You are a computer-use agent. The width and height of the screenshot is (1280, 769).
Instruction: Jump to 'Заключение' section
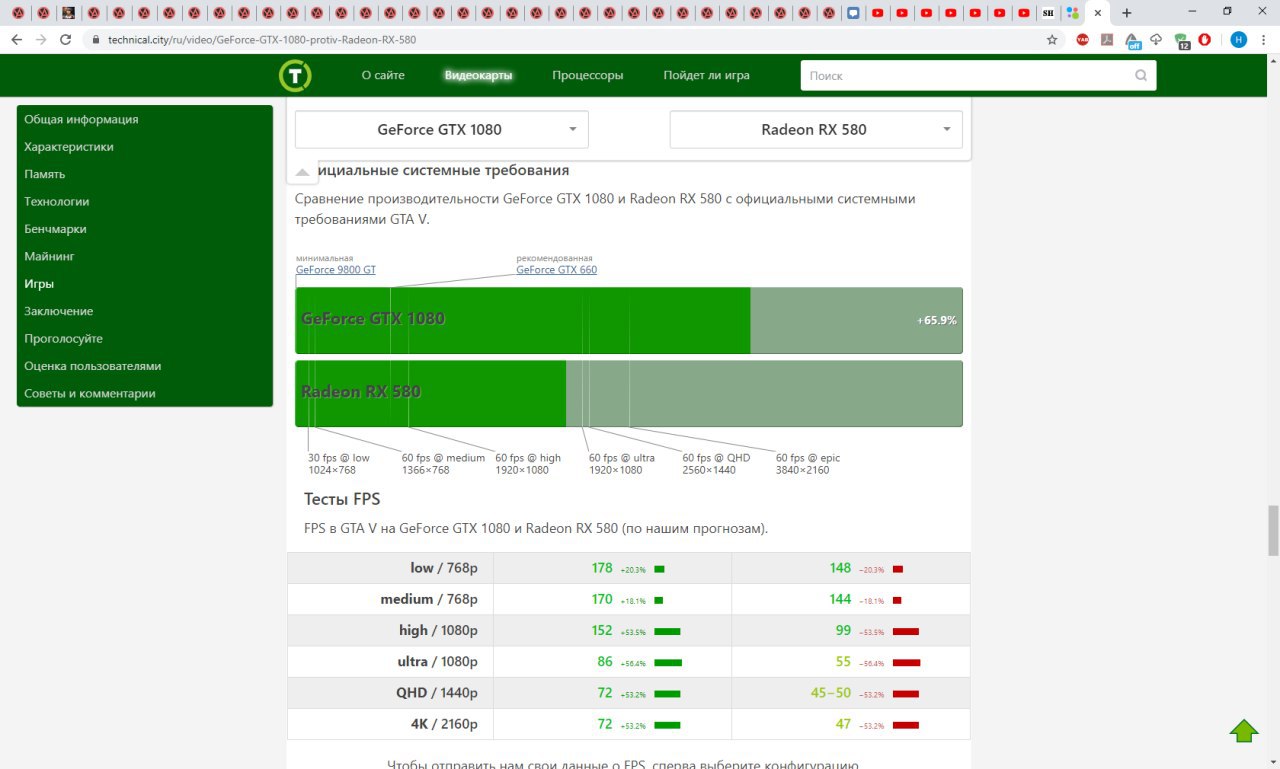pyautogui.click(x=59, y=311)
